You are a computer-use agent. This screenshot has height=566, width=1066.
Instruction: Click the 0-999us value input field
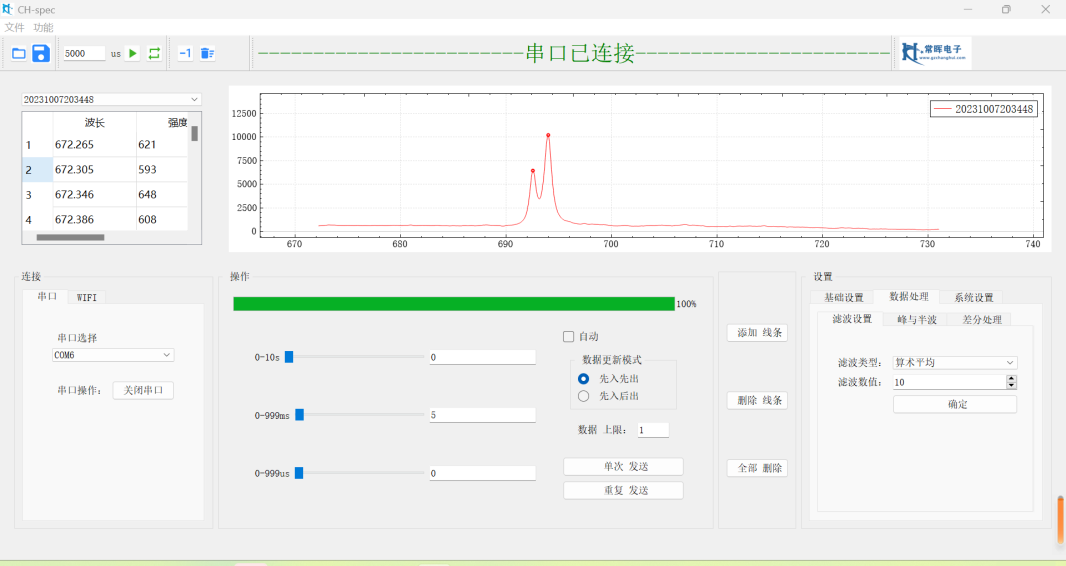click(483, 473)
